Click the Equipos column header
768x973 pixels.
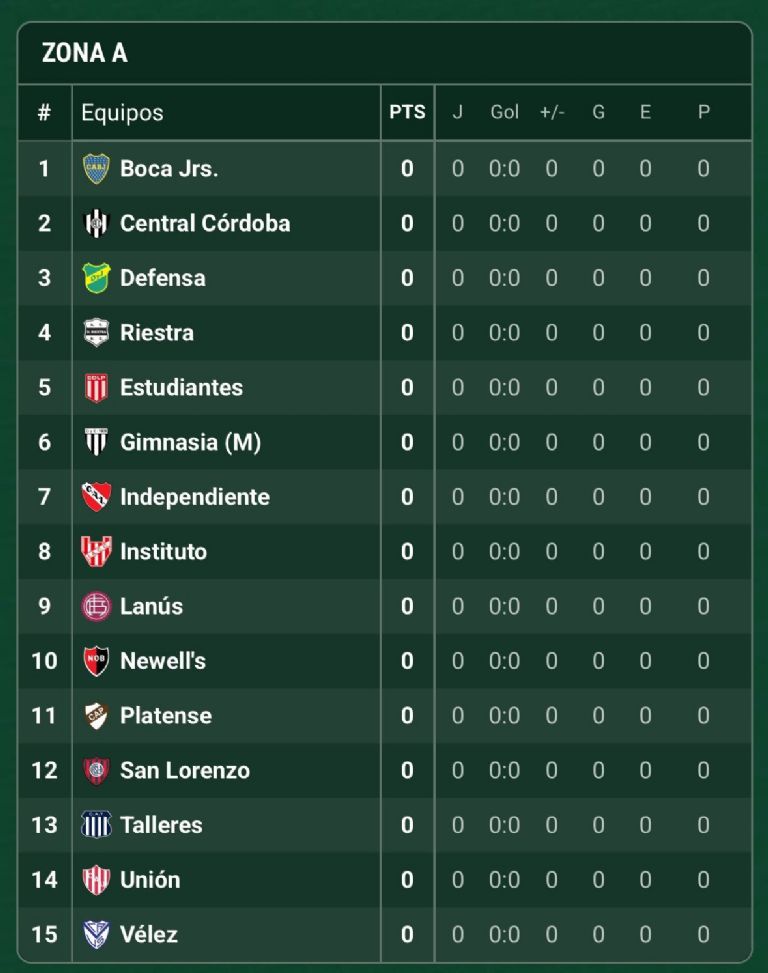[122, 113]
